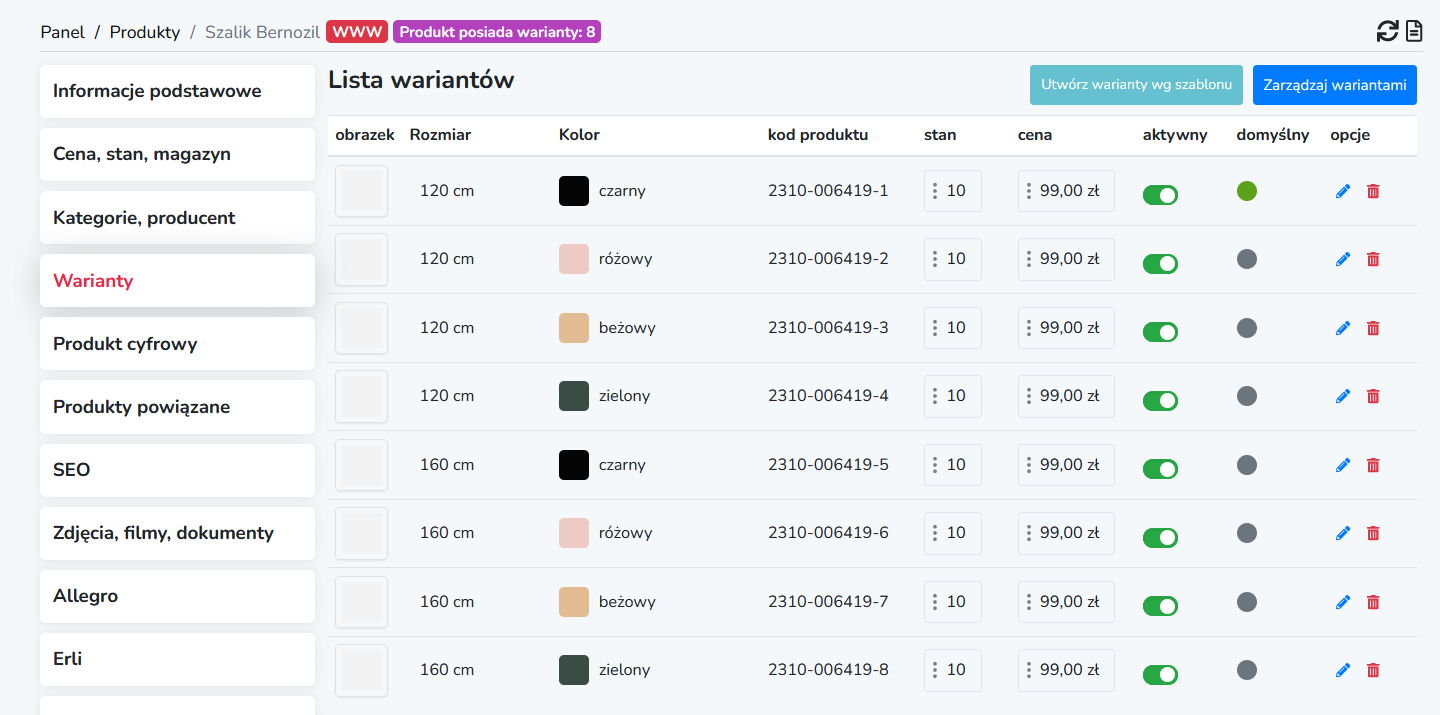Delete variant 2310-006419-5 using trash icon
This screenshot has height=715, width=1440.
coord(1373,465)
